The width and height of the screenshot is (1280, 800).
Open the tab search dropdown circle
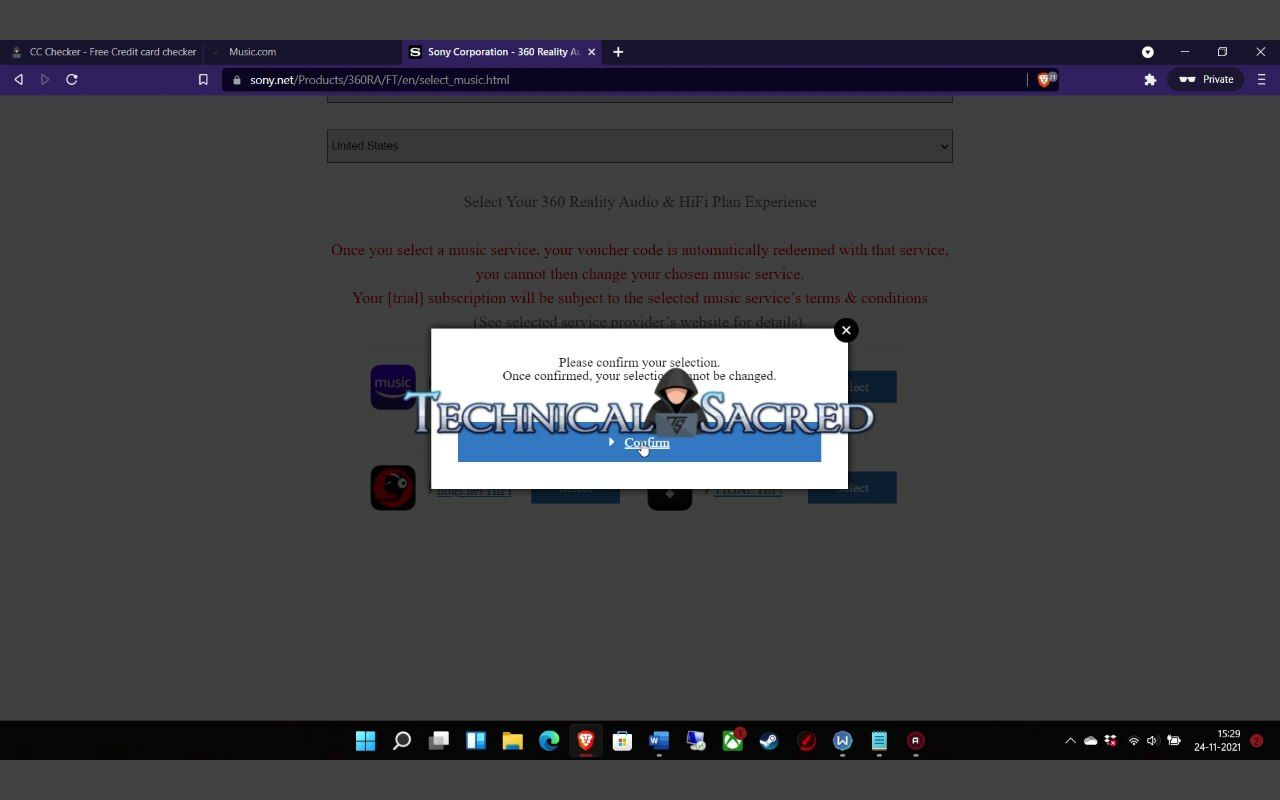(1148, 52)
